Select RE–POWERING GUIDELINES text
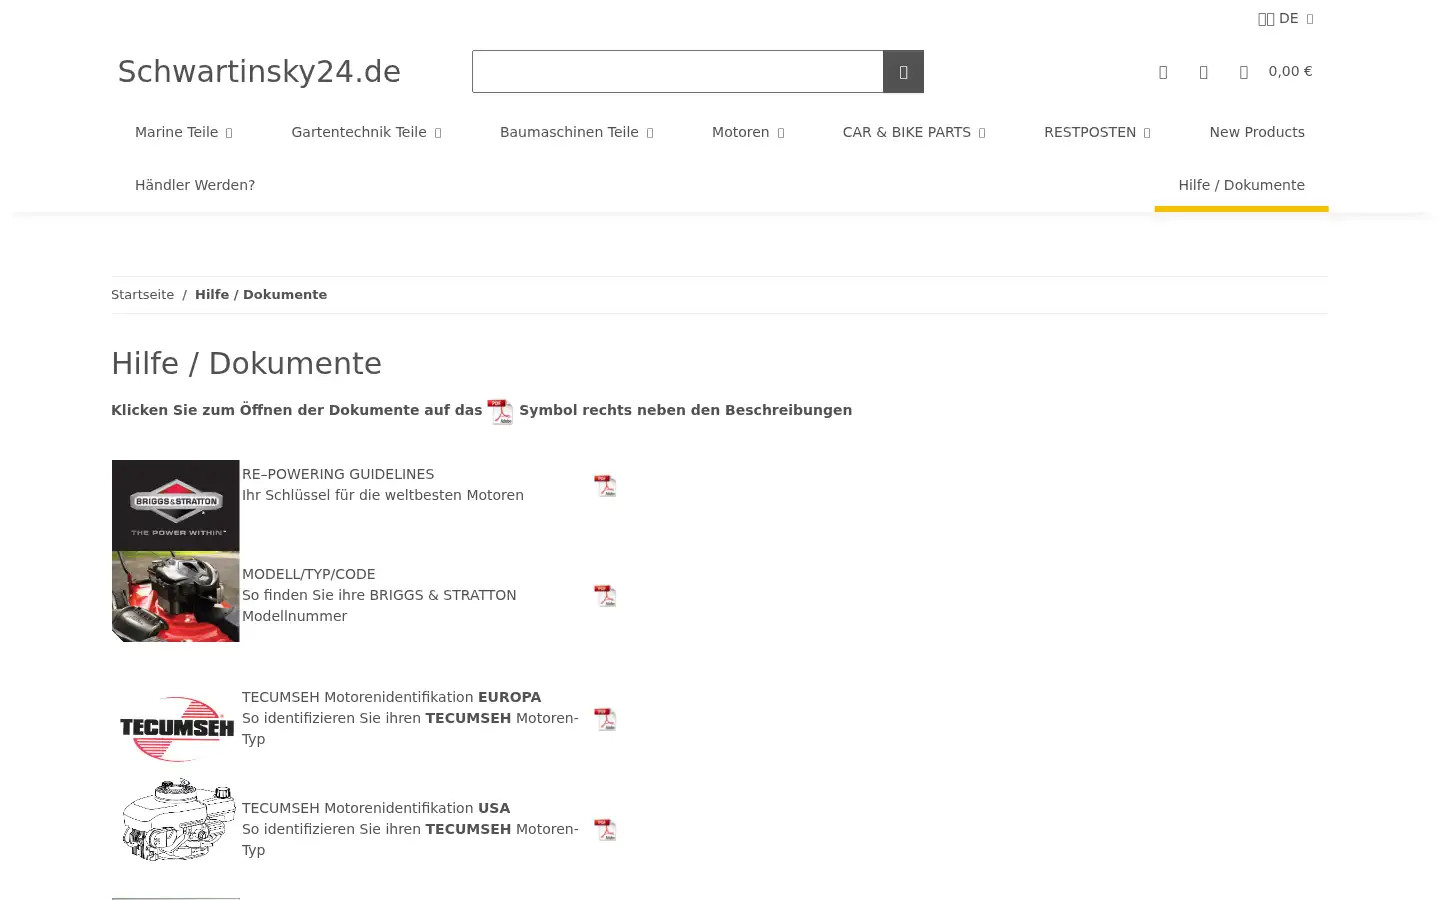The width and height of the screenshot is (1440, 900). pos(338,474)
